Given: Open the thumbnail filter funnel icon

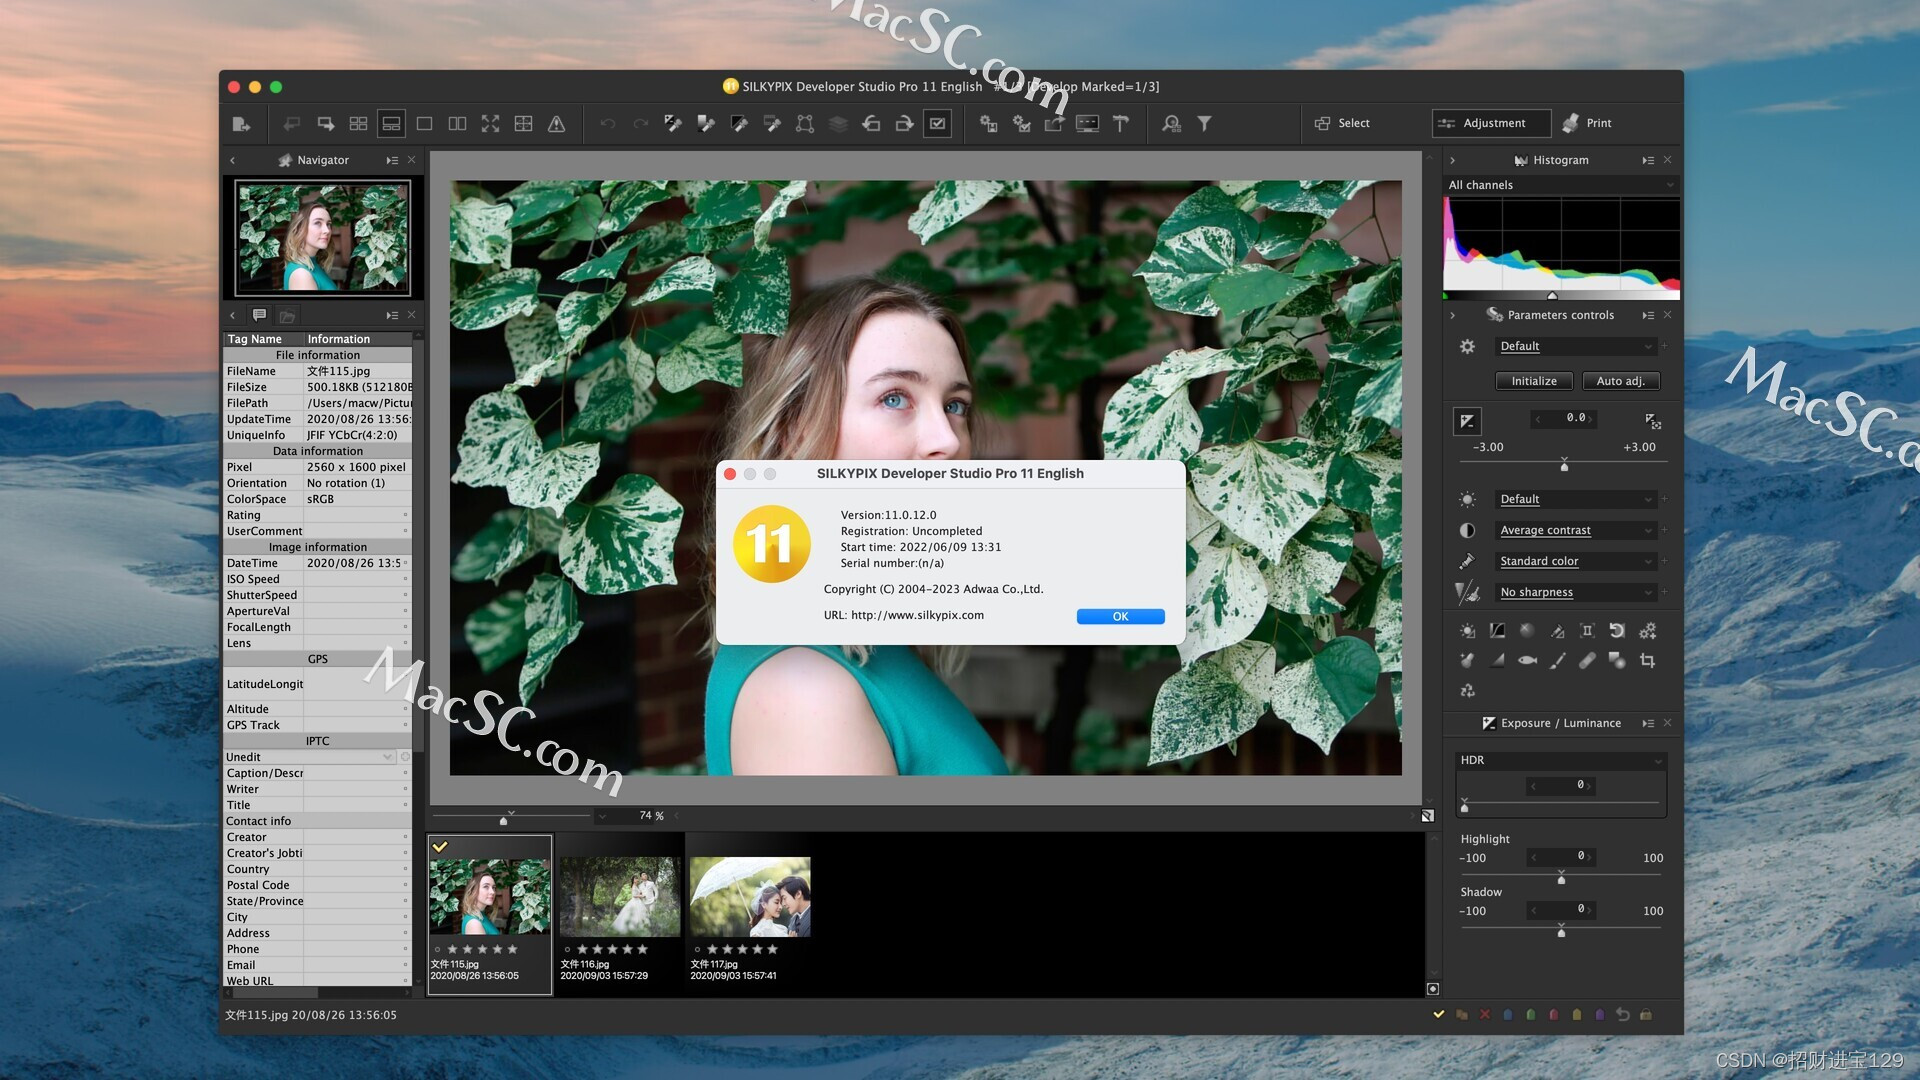Looking at the screenshot, I should (x=1204, y=124).
